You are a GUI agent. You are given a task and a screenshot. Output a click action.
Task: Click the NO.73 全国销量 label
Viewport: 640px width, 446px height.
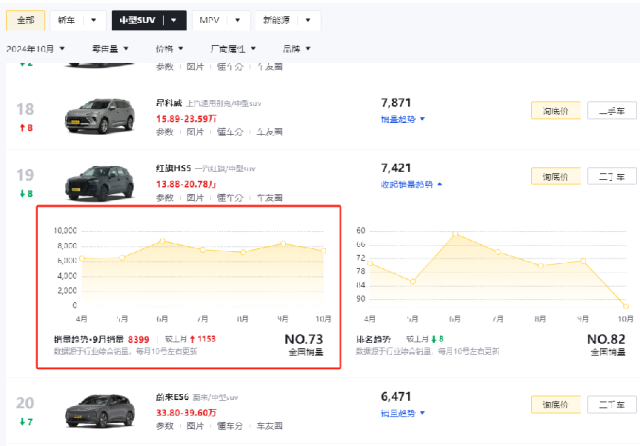click(x=304, y=345)
